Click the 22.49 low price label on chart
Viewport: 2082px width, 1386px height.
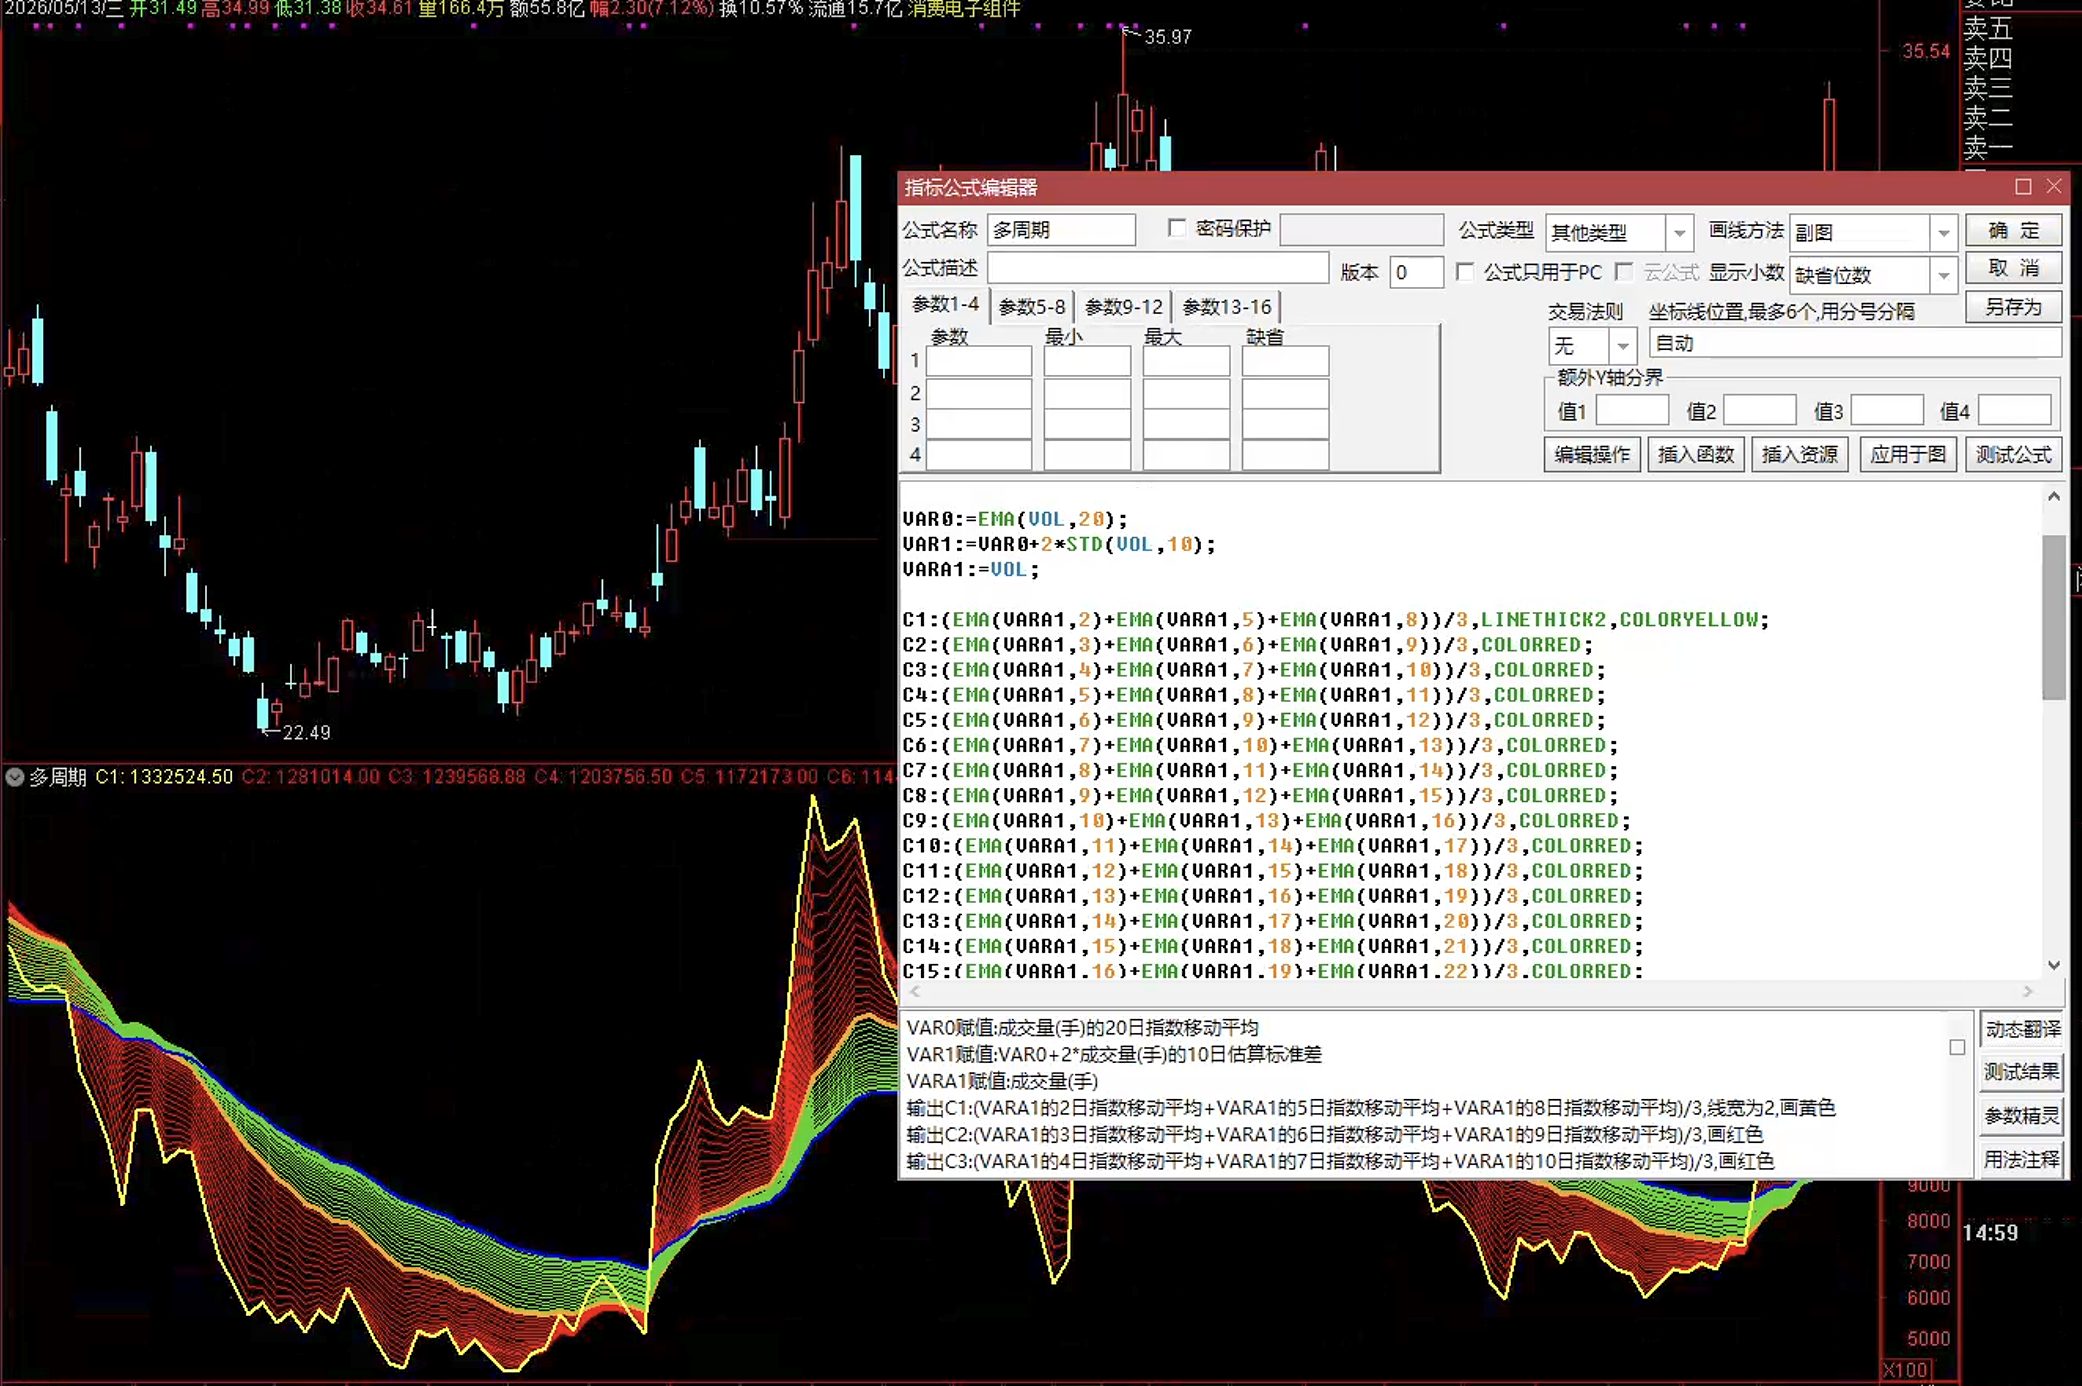(306, 733)
